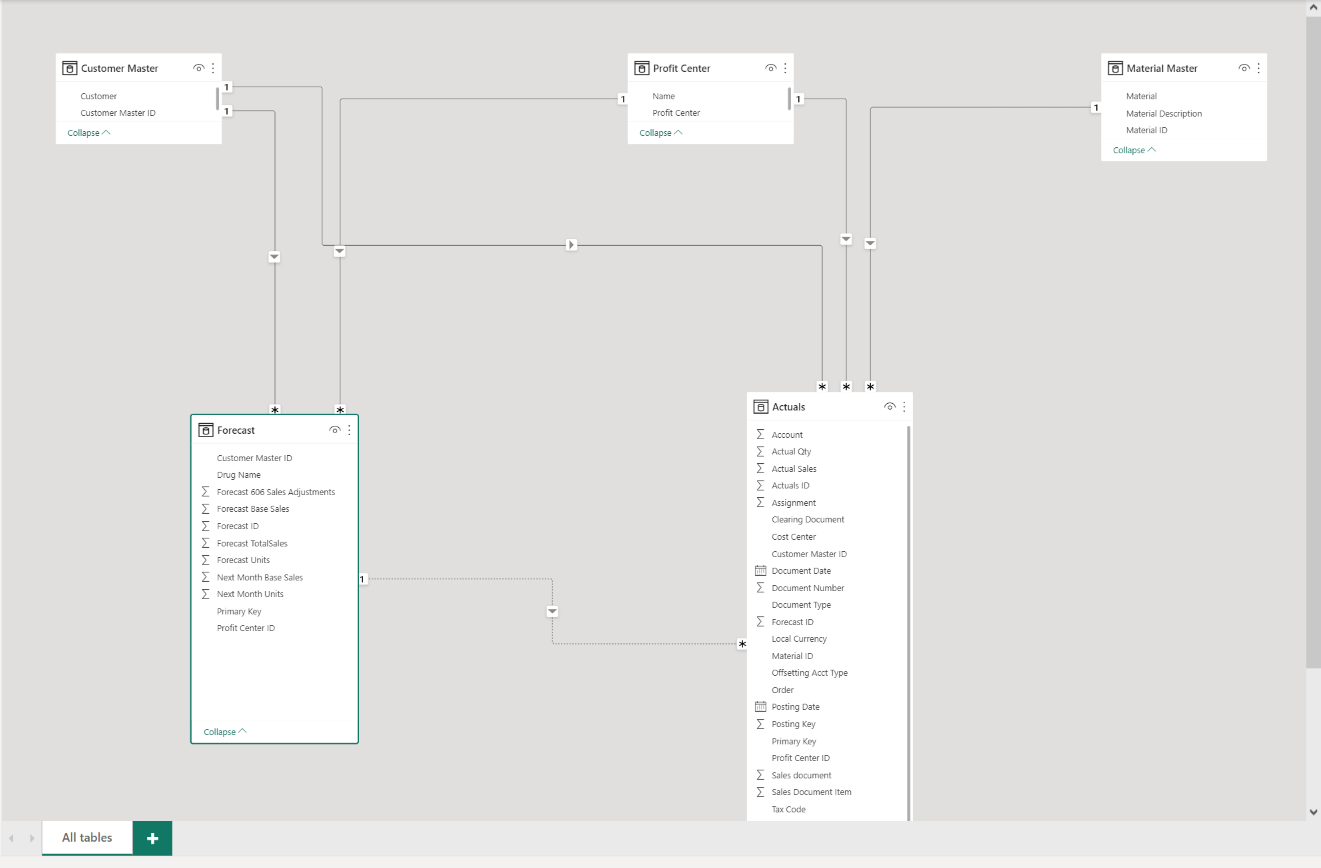Click the canvas vertical scrollbar thumb
The image size is (1321, 868).
1313,342
